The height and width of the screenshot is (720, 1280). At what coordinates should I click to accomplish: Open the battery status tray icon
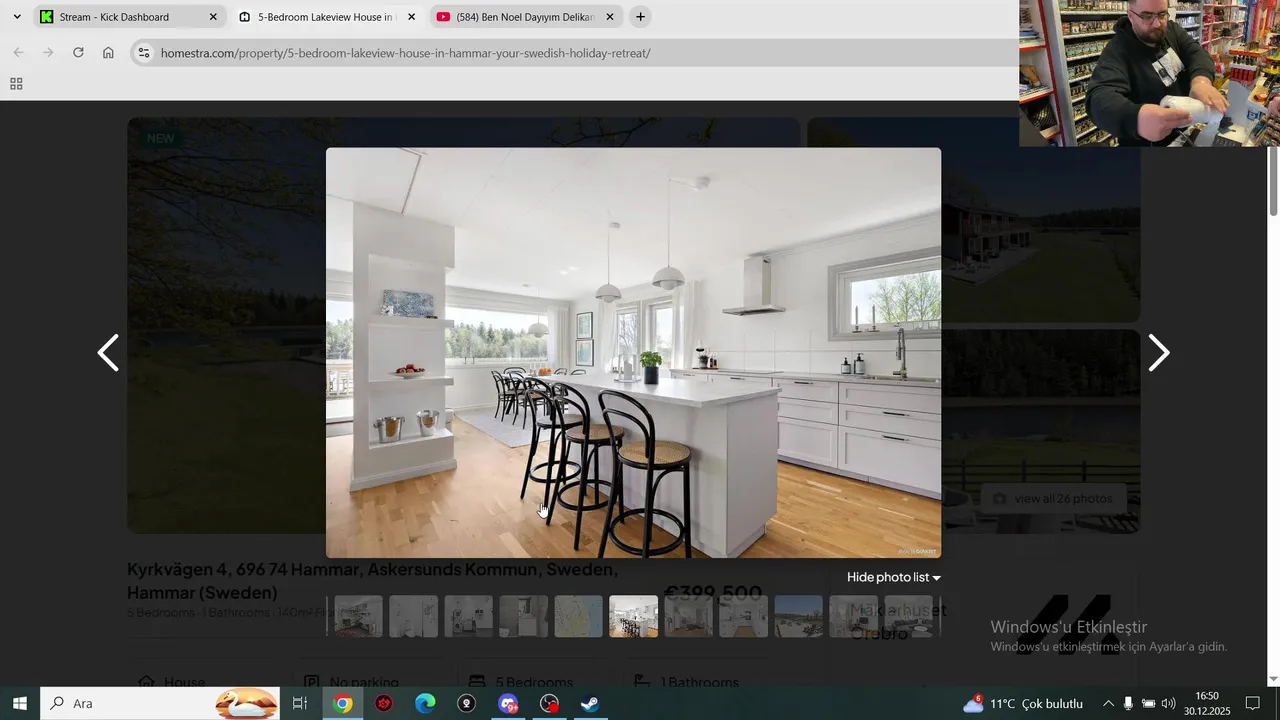tap(1148, 703)
